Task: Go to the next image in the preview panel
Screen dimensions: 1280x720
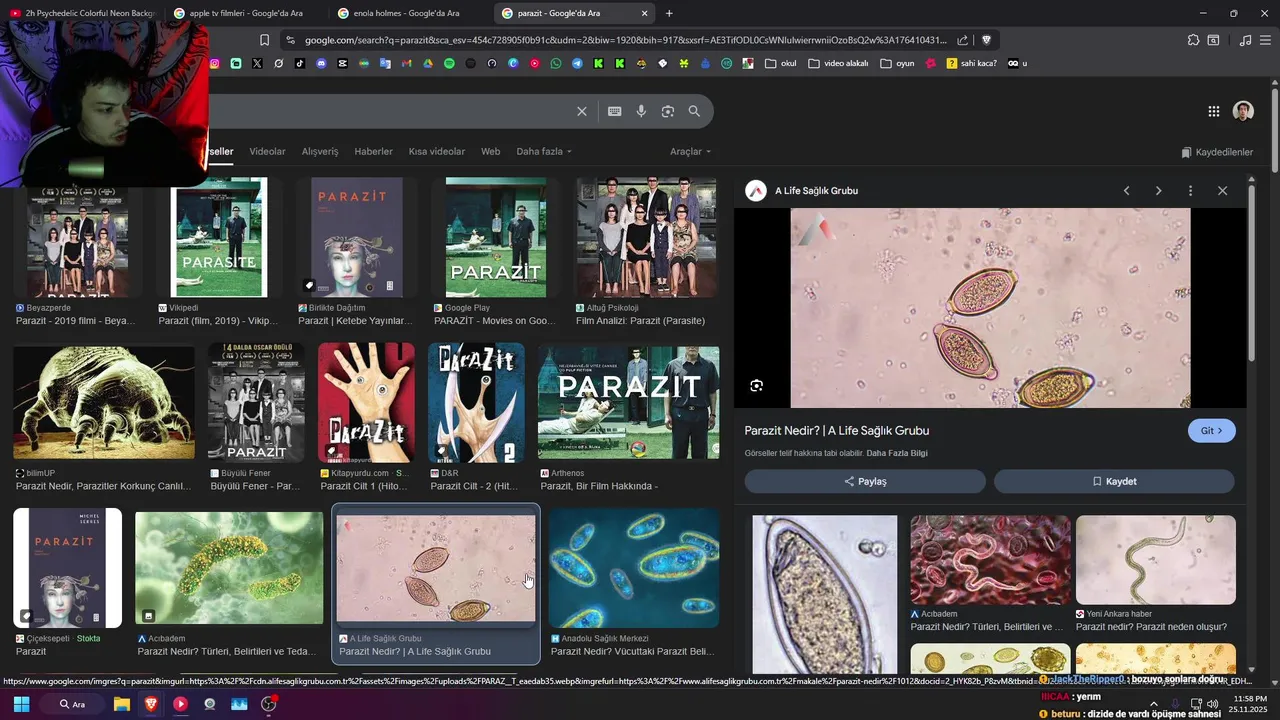Action: [x=1158, y=190]
